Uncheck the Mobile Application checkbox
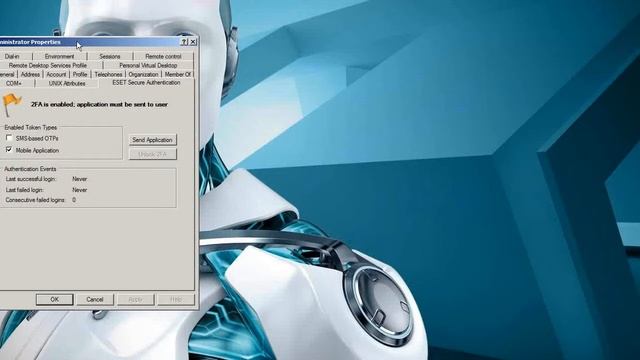The height and width of the screenshot is (360, 640). (9, 150)
